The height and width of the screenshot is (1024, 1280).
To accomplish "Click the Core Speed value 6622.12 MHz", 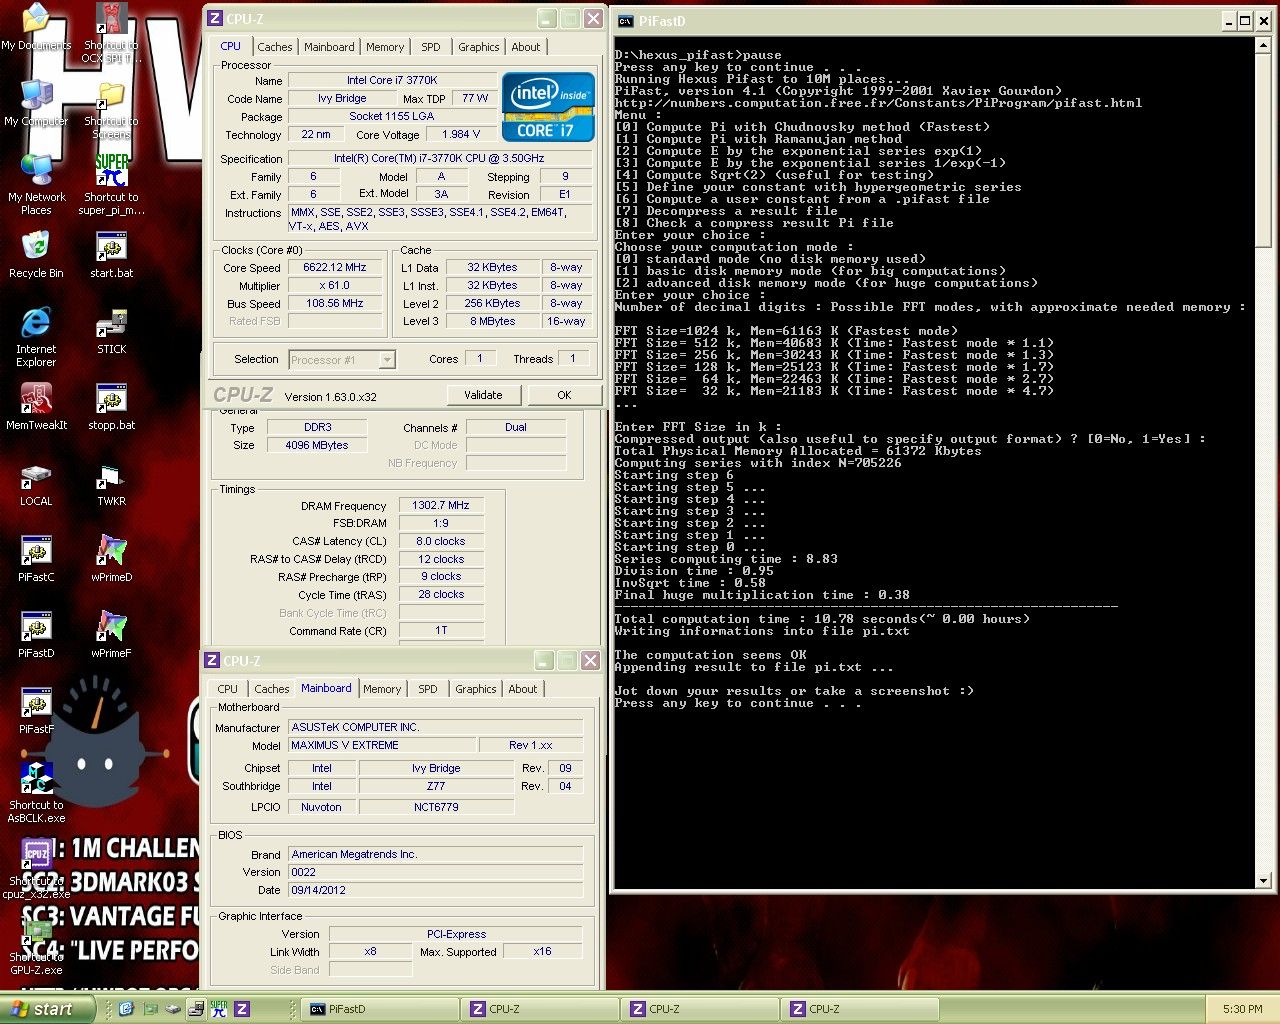I will (335, 267).
